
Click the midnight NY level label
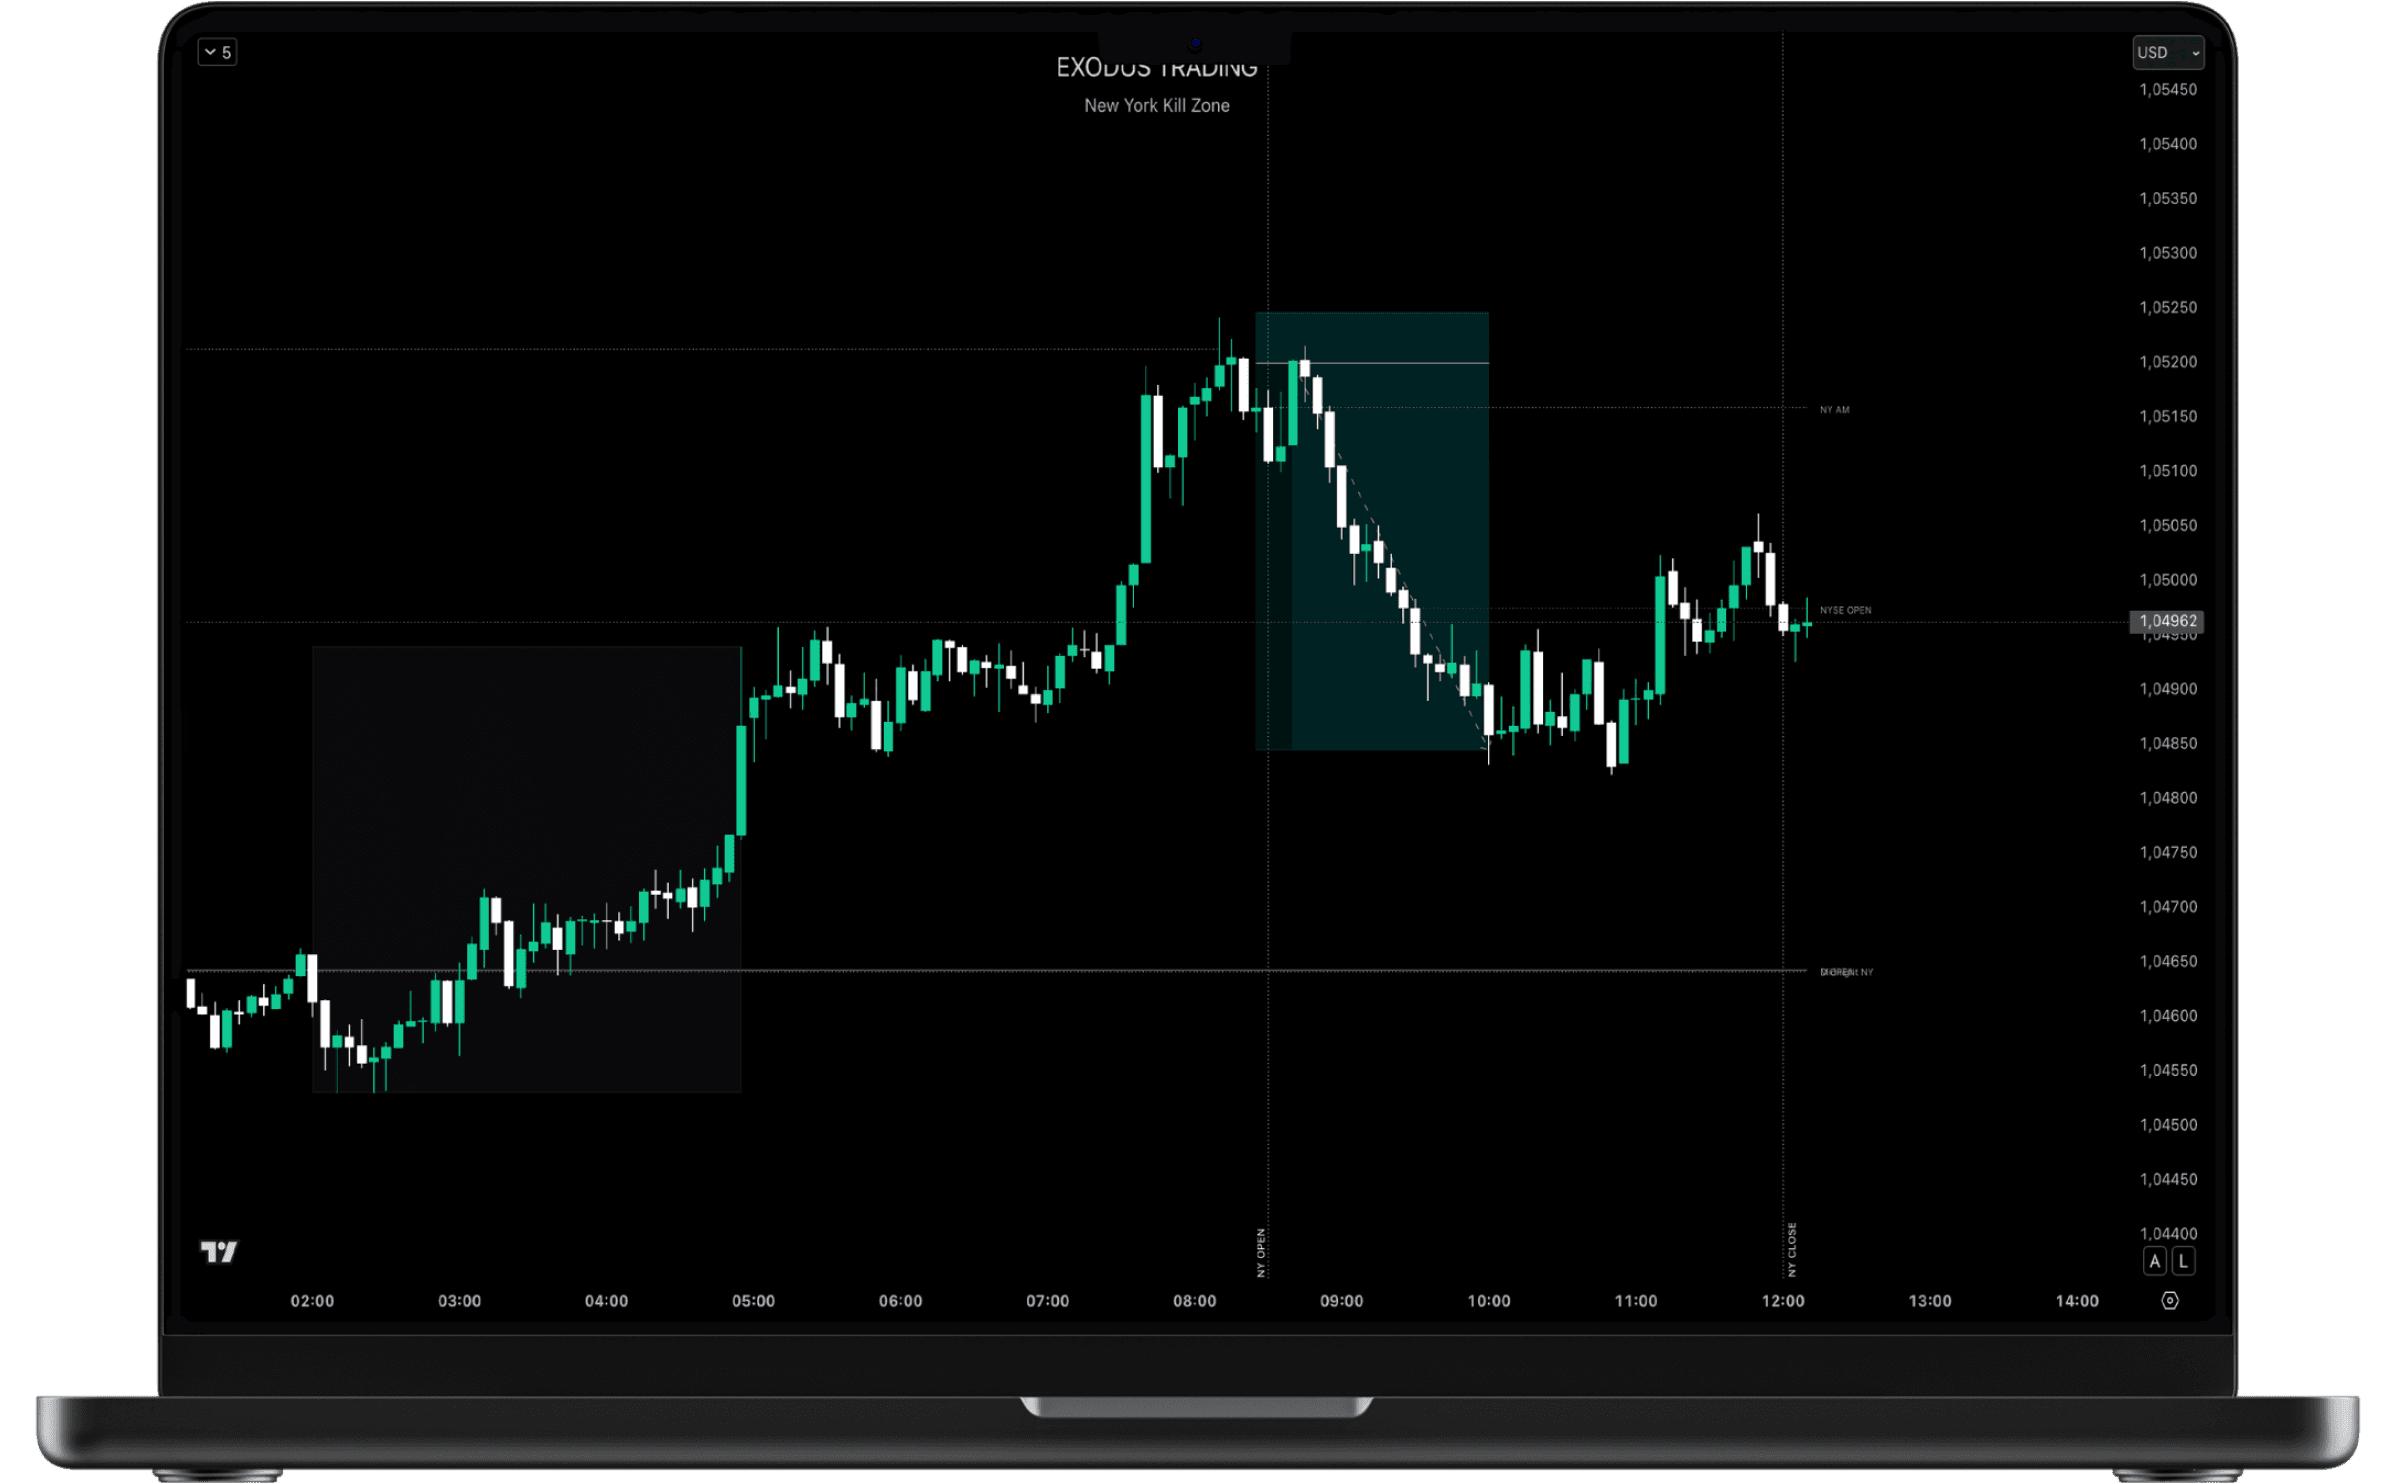click(1846, 972)
